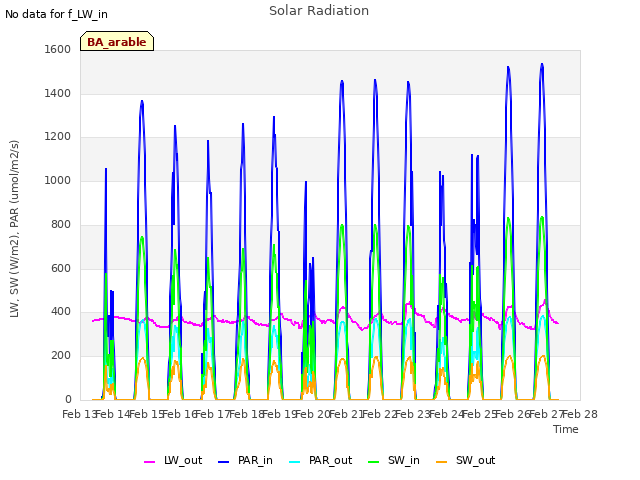Click the PAR_in spike on Feb 13
640x480 pixels.
pyautogui.click(x=106, y=169)
